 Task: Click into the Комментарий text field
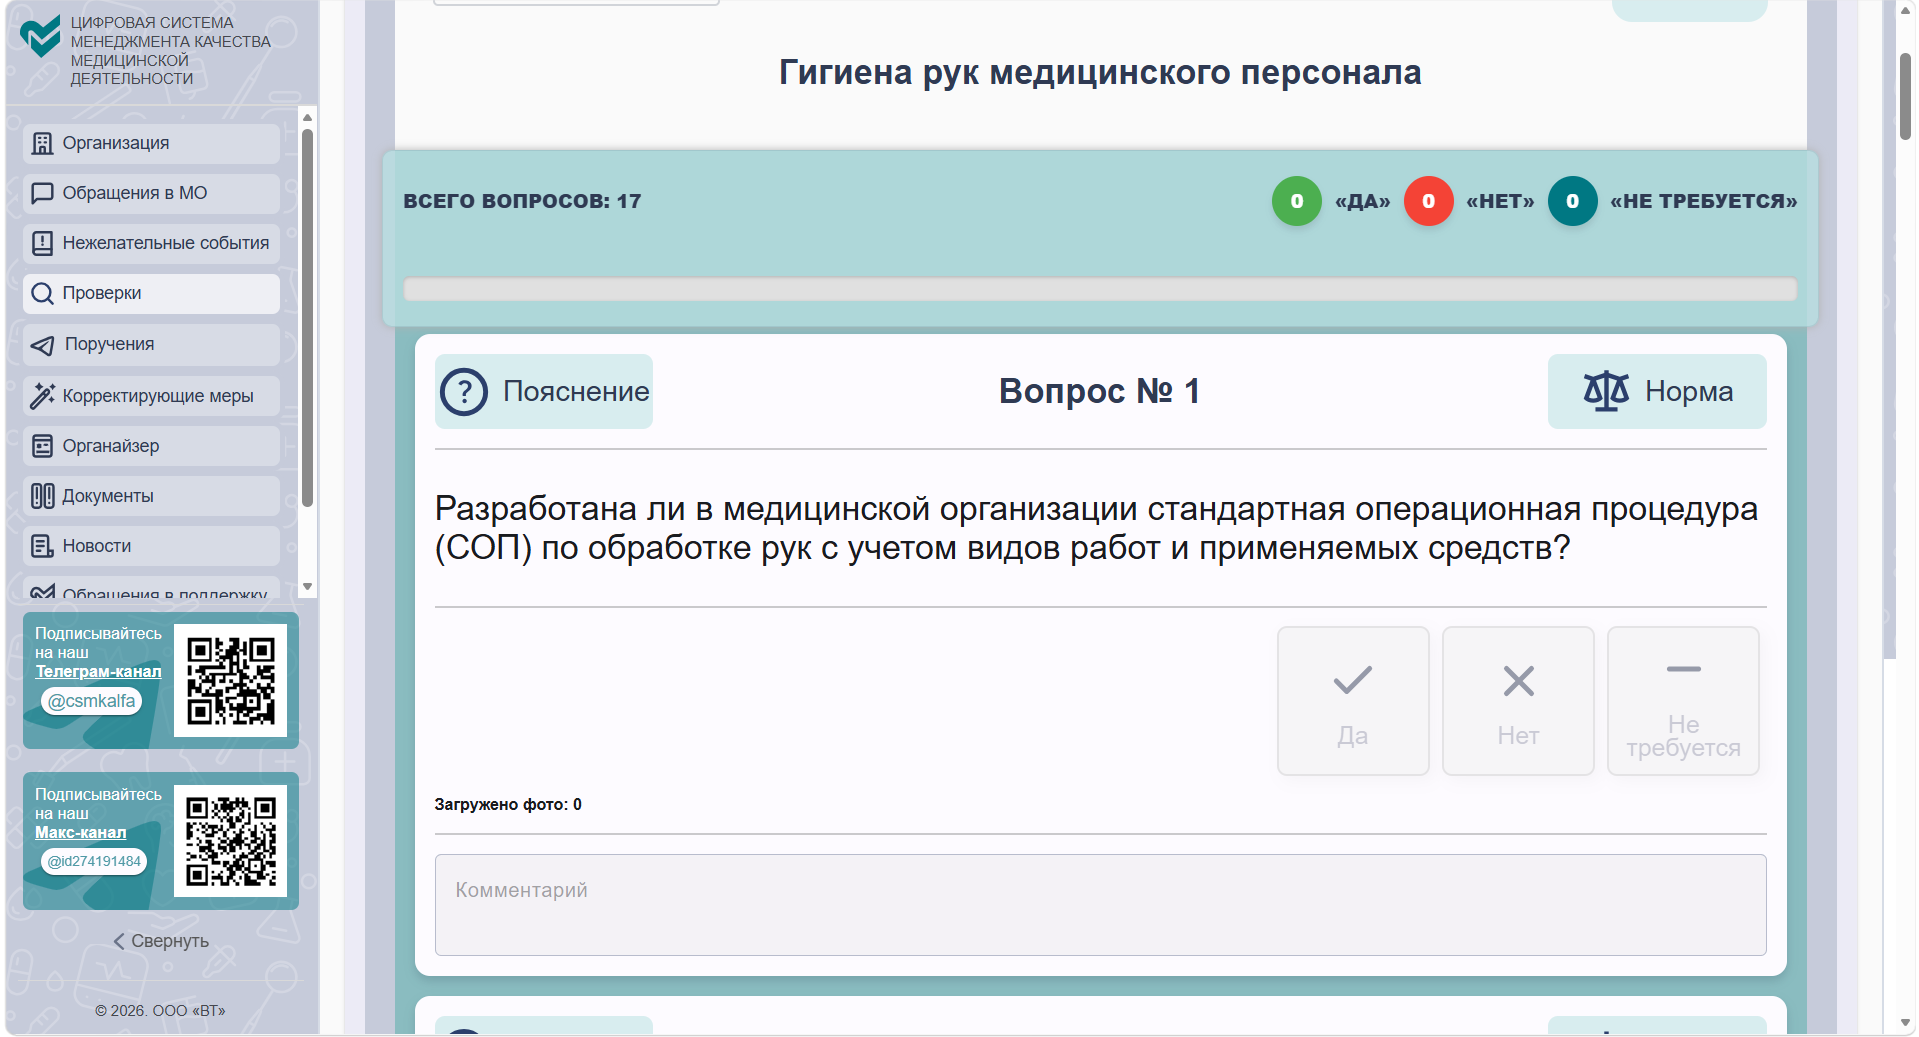point(1100,905)
